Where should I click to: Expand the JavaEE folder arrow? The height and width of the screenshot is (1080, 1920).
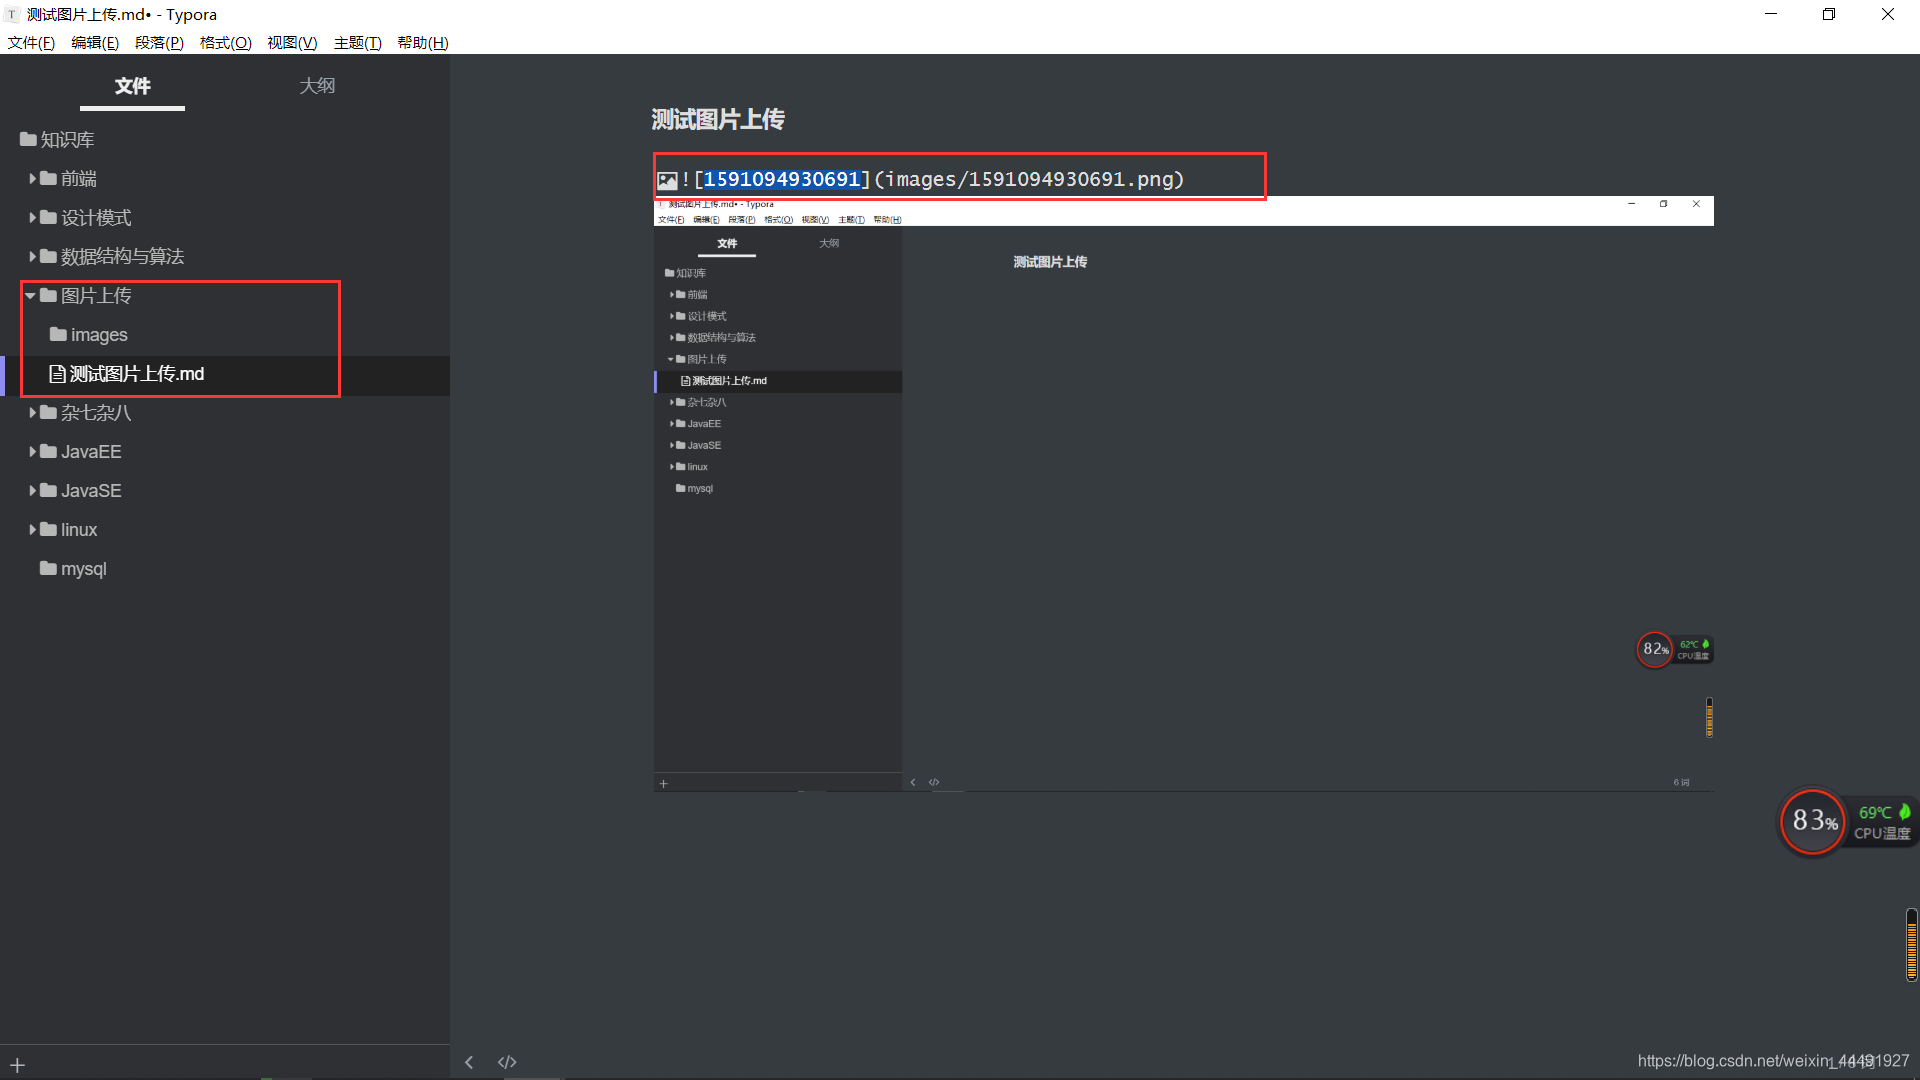point(32,452)
